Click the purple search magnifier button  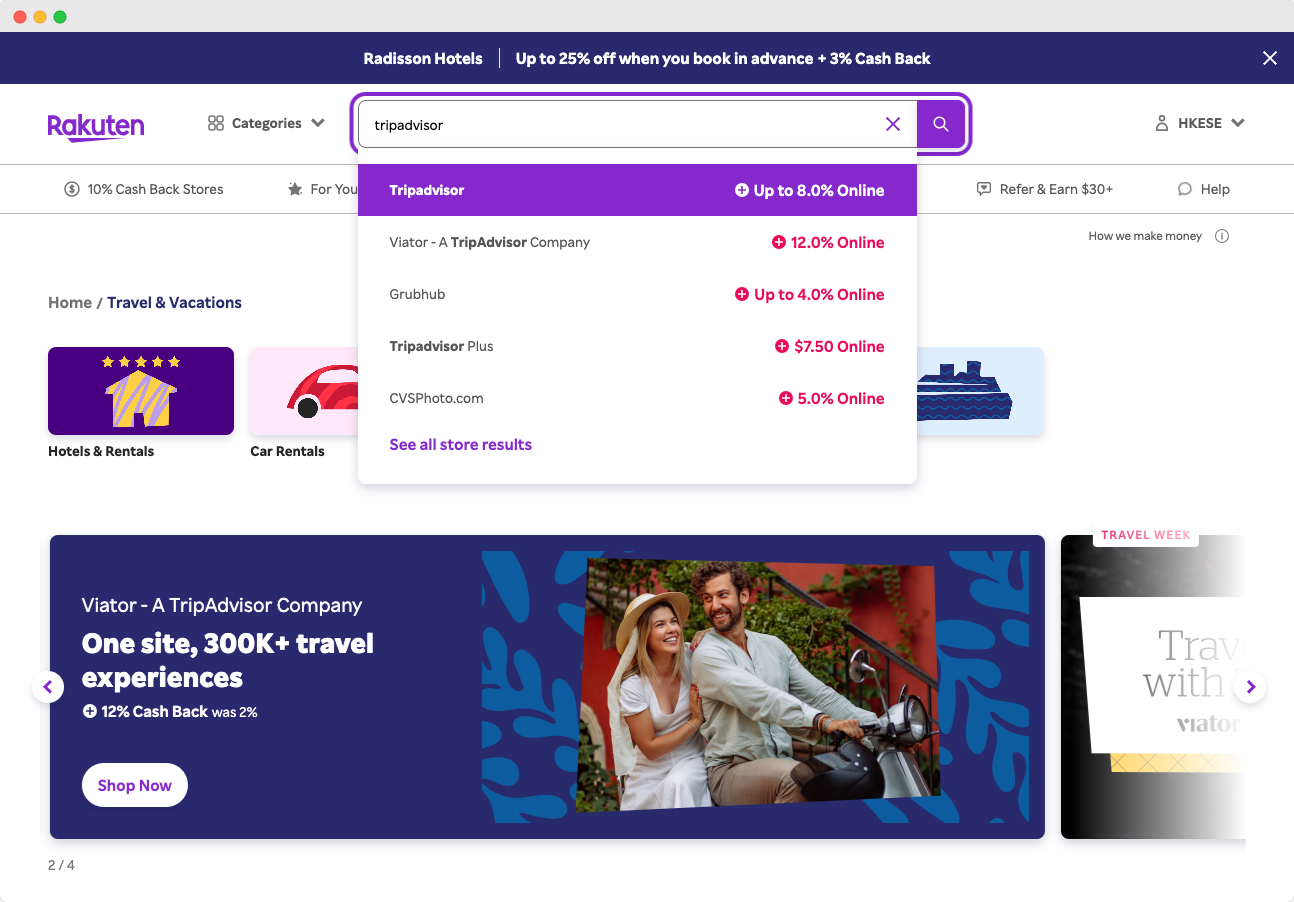(x=940, y=124)
